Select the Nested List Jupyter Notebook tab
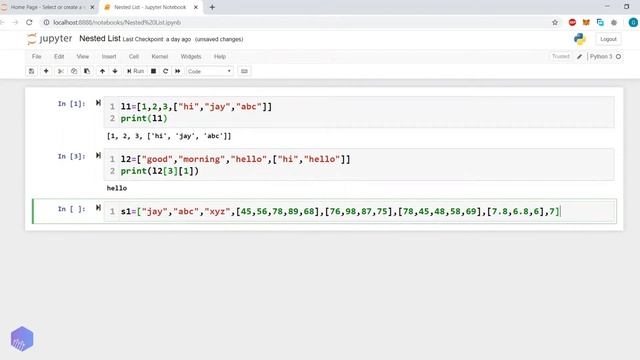This screenshot has height=360, width=640. coord(150,7)
